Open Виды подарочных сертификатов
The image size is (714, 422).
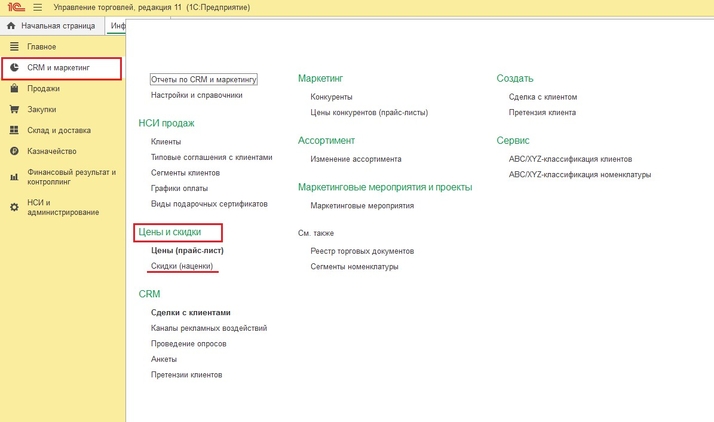[x=209, y=203]
